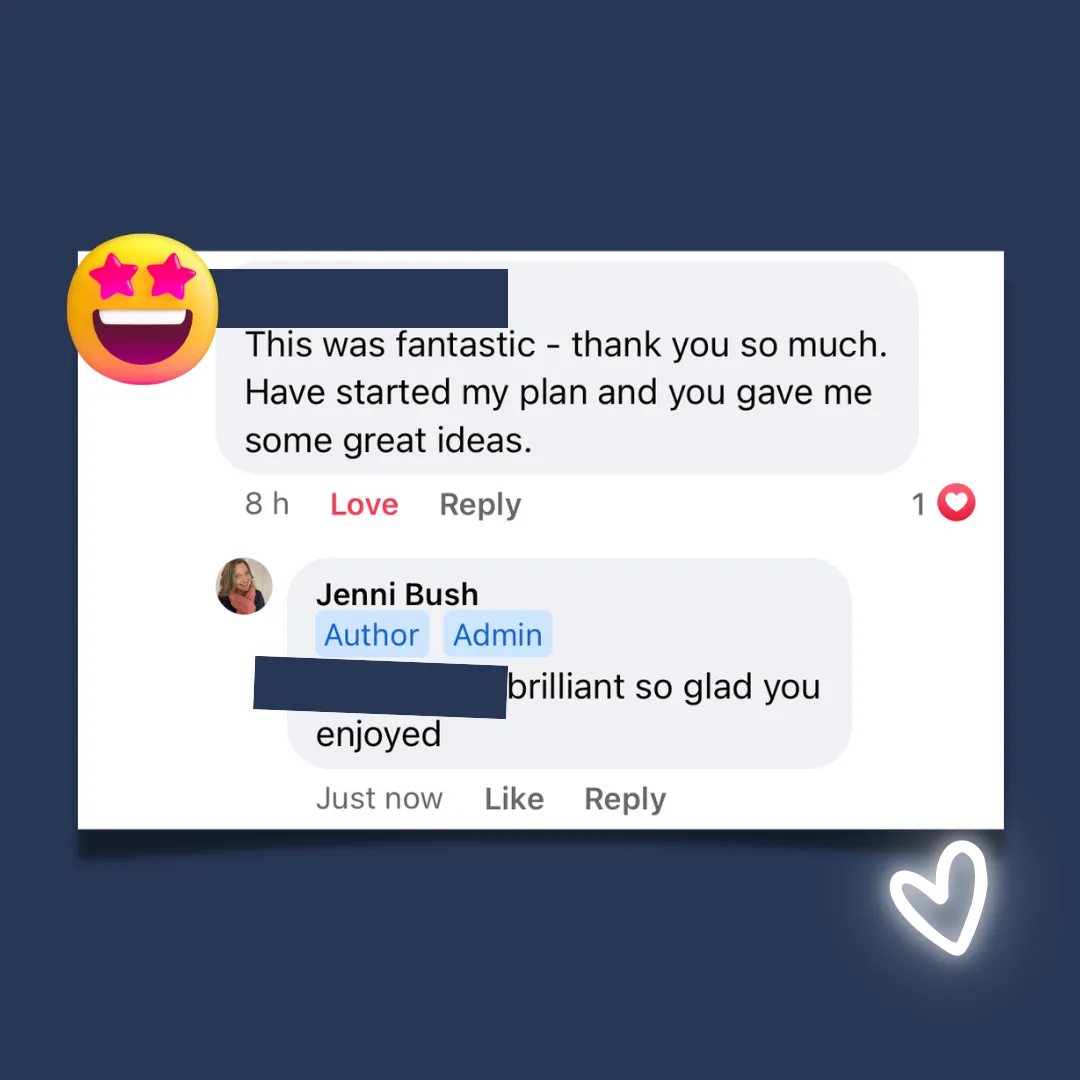Click the white outlined heart doodle

939,898
